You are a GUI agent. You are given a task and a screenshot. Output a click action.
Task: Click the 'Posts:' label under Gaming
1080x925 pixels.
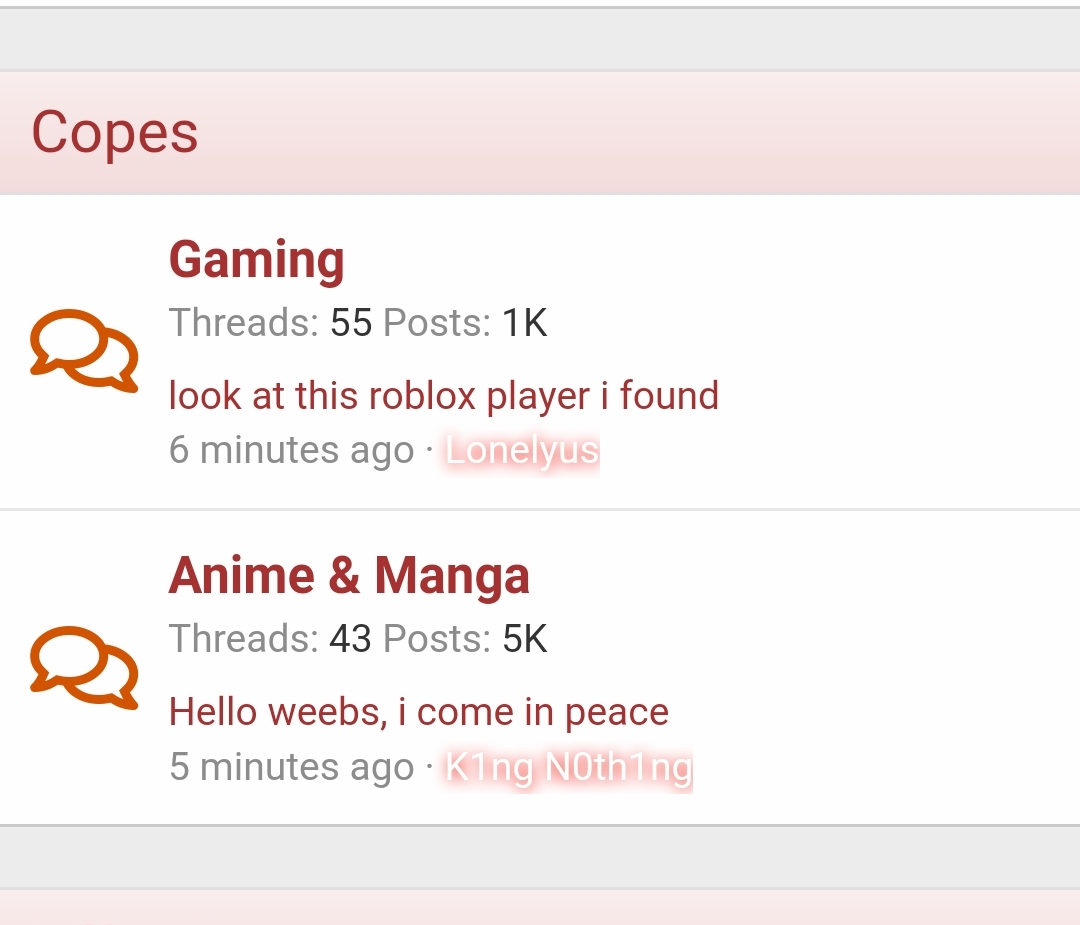[x=437, y=323]
